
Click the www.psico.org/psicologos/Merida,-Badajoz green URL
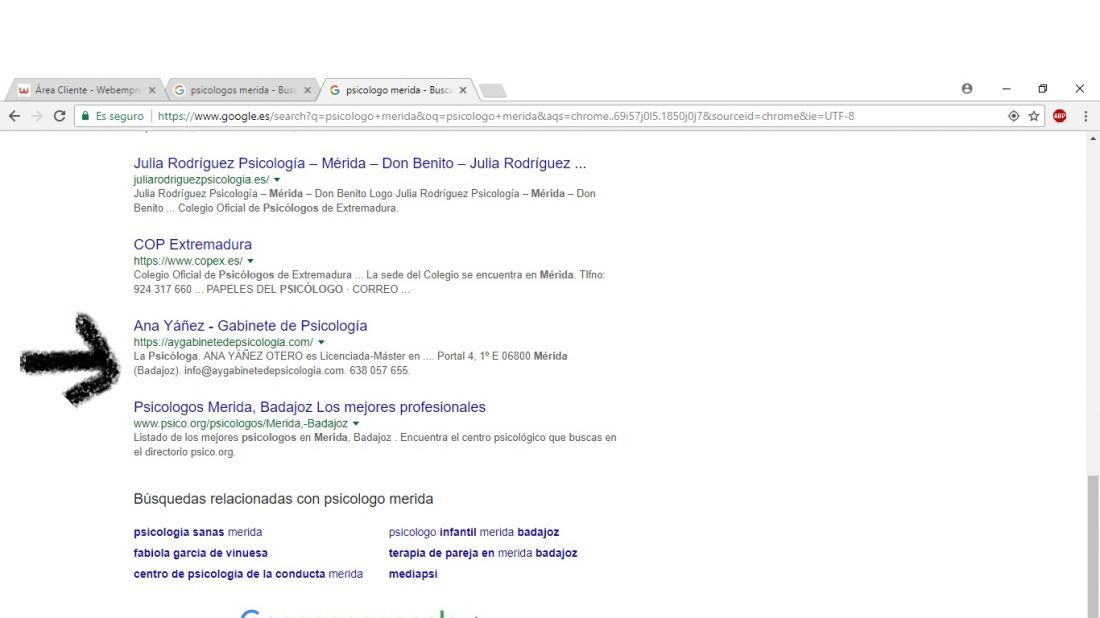[241, 424]
